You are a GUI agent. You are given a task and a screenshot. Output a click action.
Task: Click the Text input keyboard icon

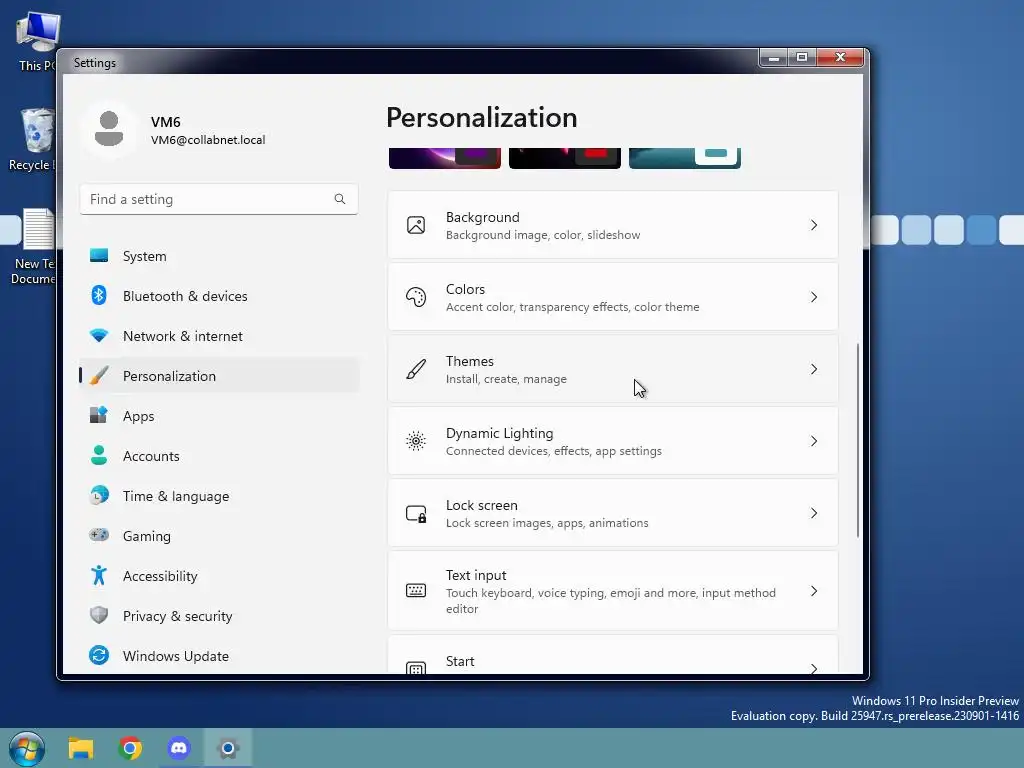(416, 591)
